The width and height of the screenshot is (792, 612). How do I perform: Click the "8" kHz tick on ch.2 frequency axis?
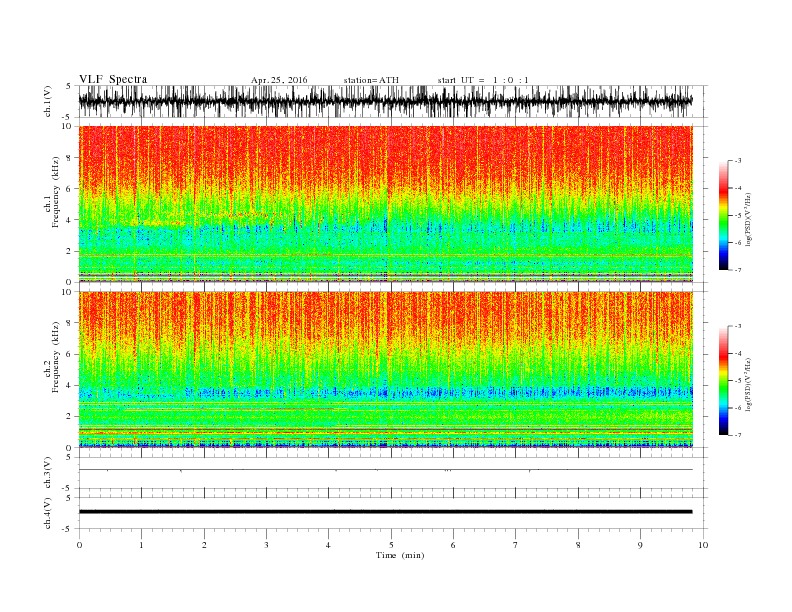[x=70, y=323]
